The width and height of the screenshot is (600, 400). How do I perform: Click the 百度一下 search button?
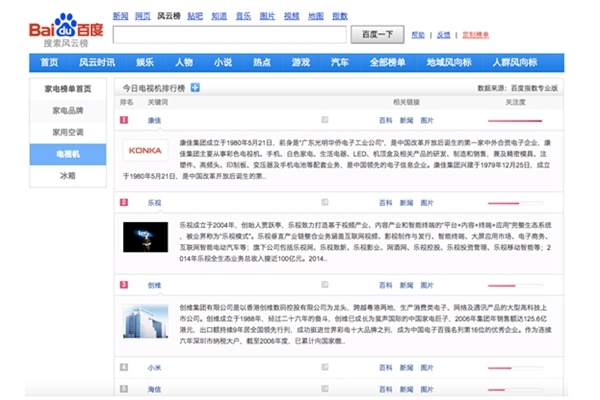coord(377,34)
